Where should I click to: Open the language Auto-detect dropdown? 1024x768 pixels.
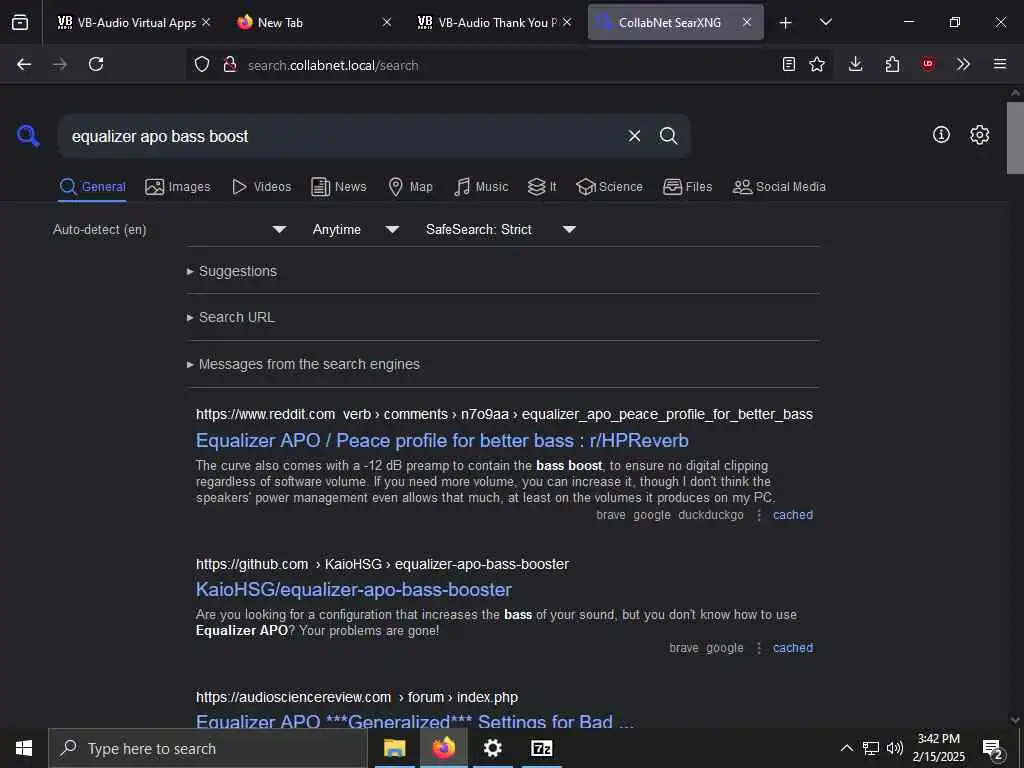point(170,230)
